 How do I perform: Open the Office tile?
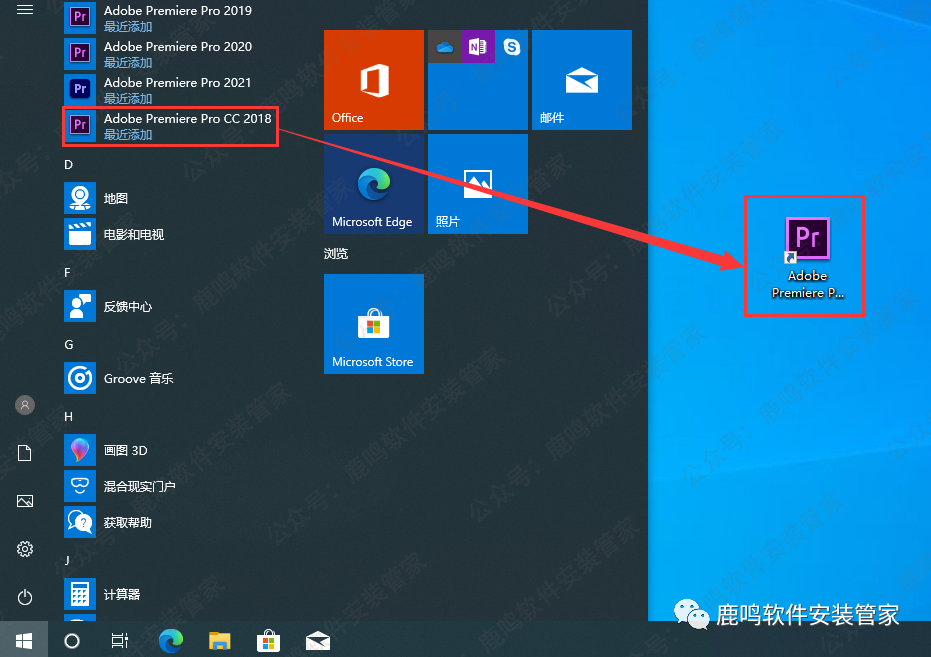coord(374,80)
